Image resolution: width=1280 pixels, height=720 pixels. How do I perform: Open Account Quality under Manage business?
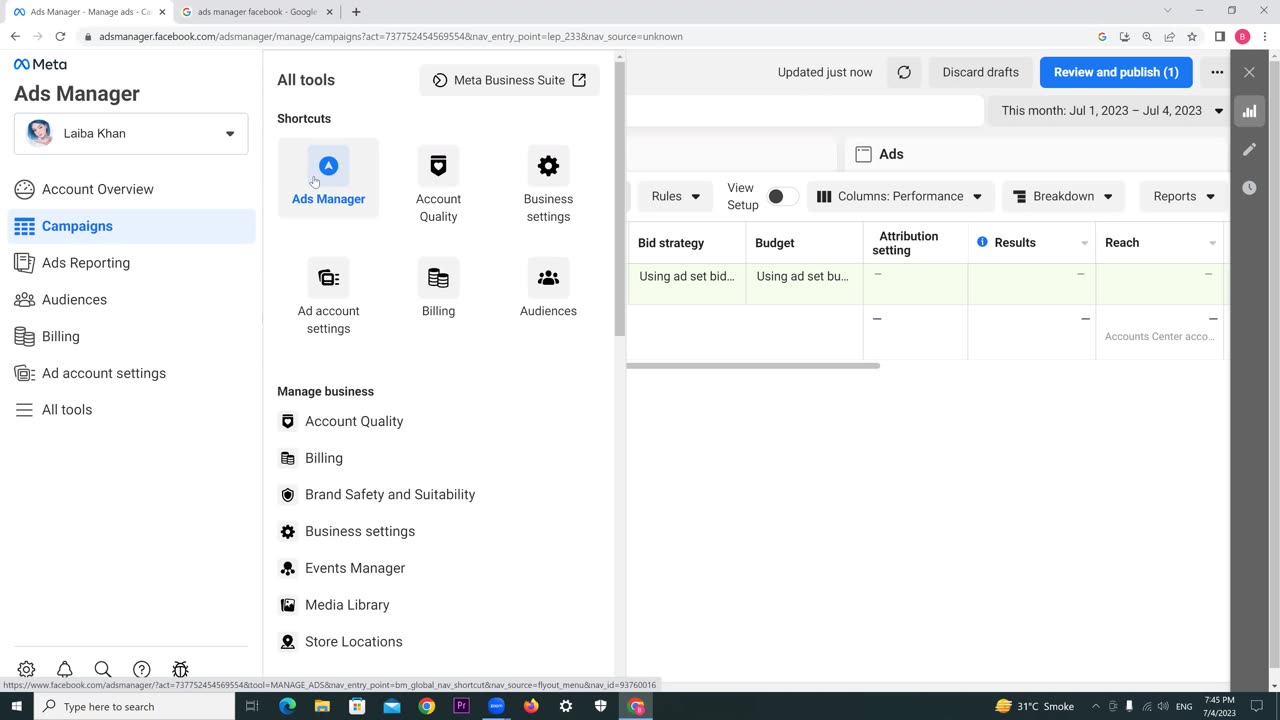354,421
